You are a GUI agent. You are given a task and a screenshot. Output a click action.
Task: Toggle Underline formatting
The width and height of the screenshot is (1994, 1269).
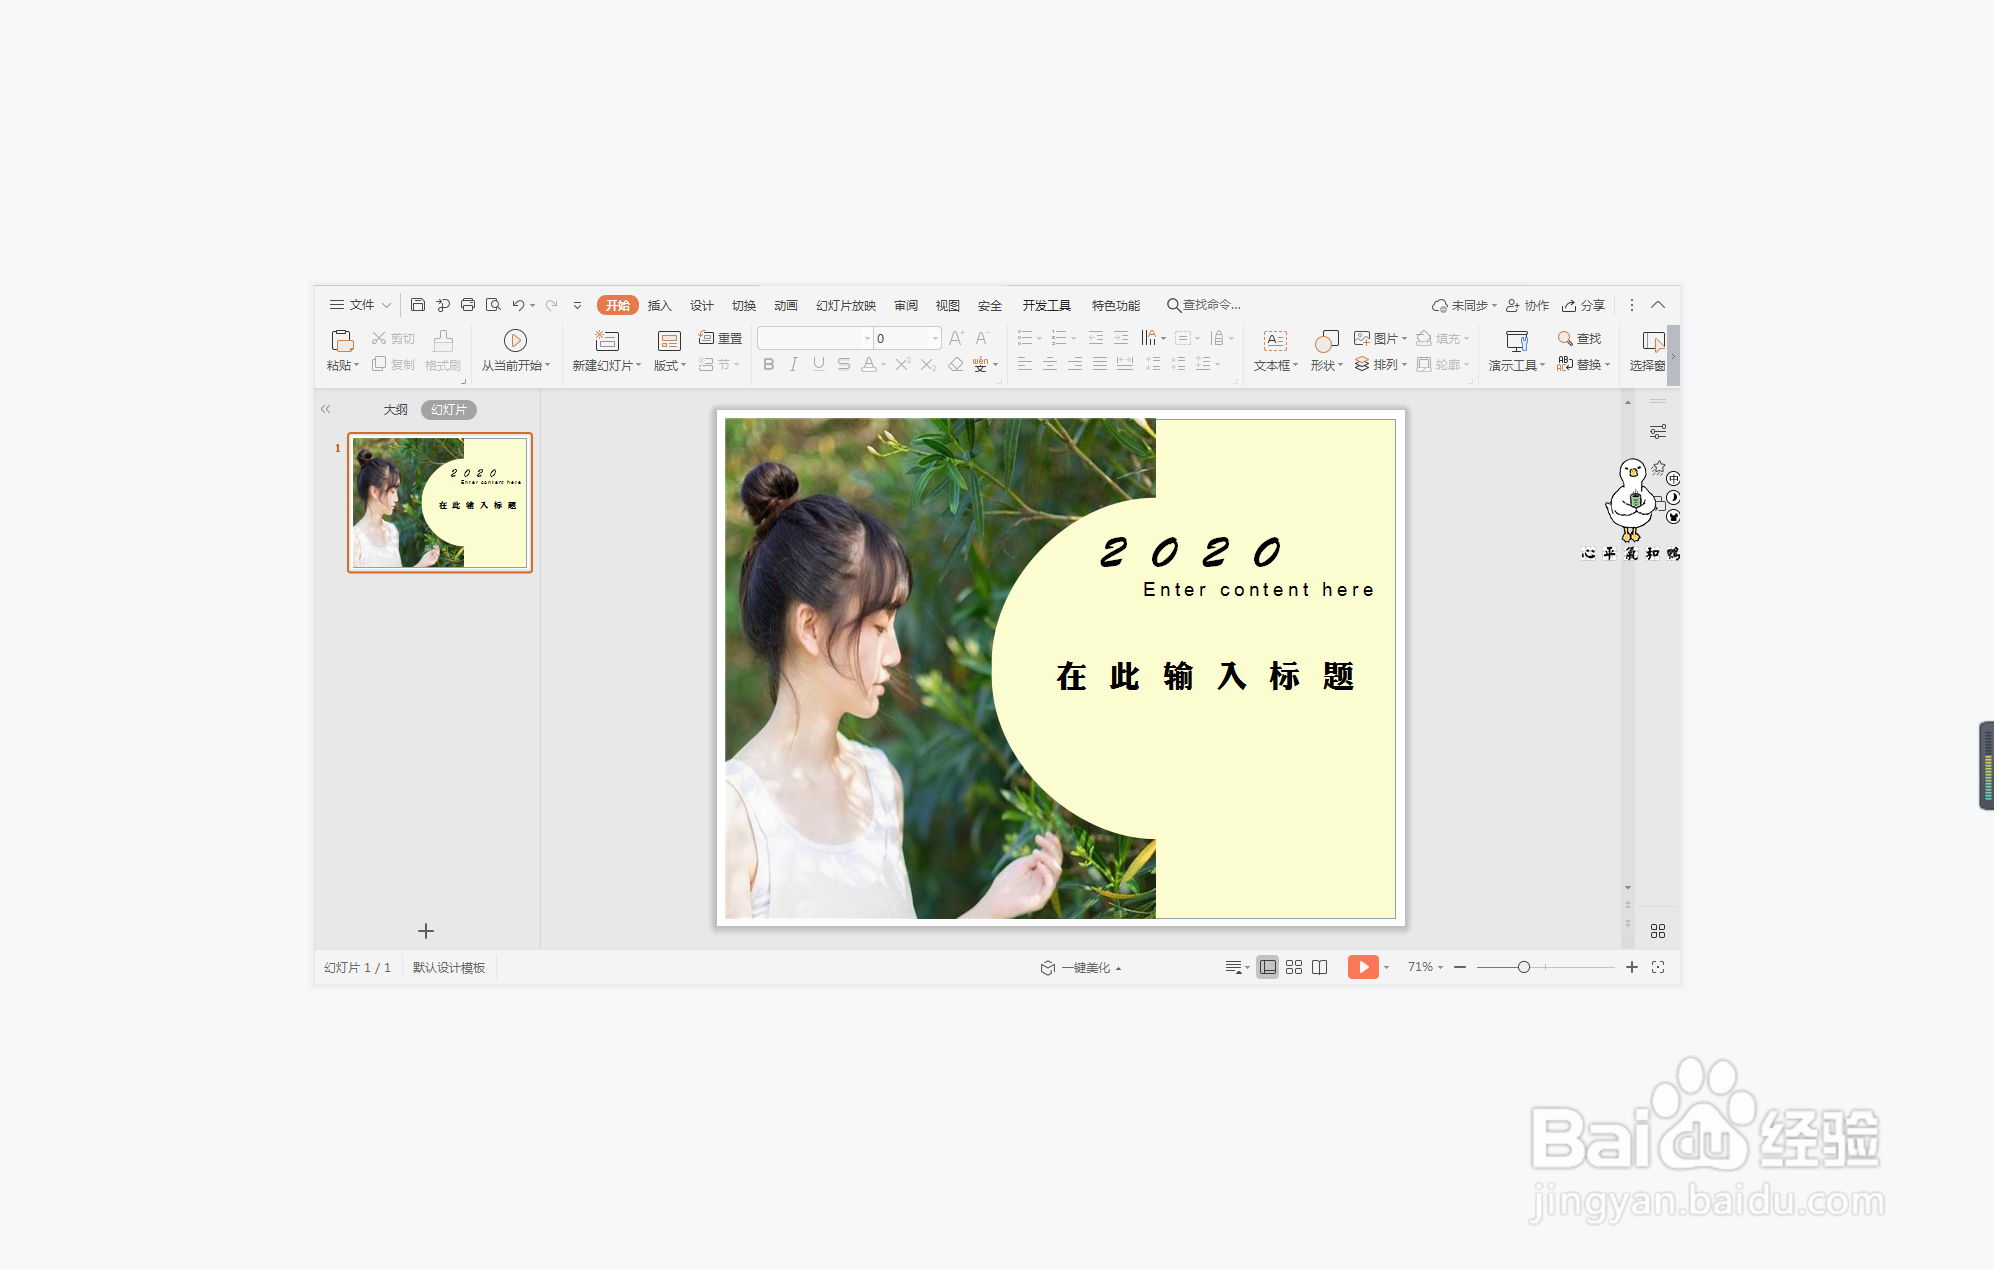point(819,364)
